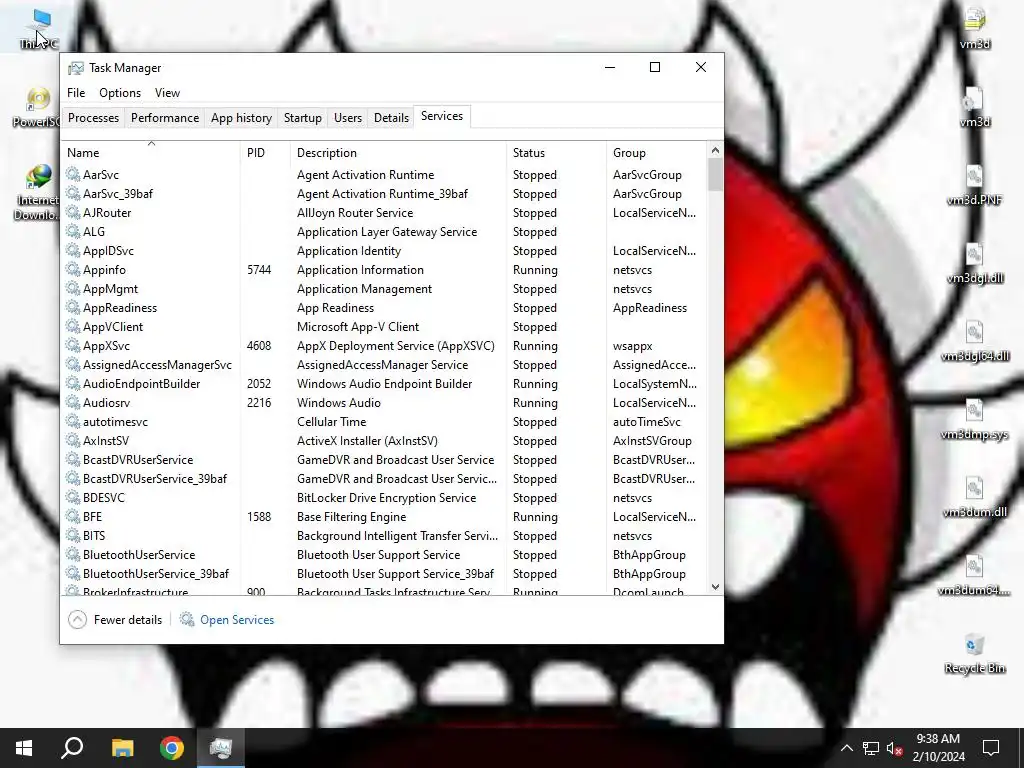Viewport: 1024px width, 768px height.
Task: Select the Appinfo service row
Action: tap(384, 270)
